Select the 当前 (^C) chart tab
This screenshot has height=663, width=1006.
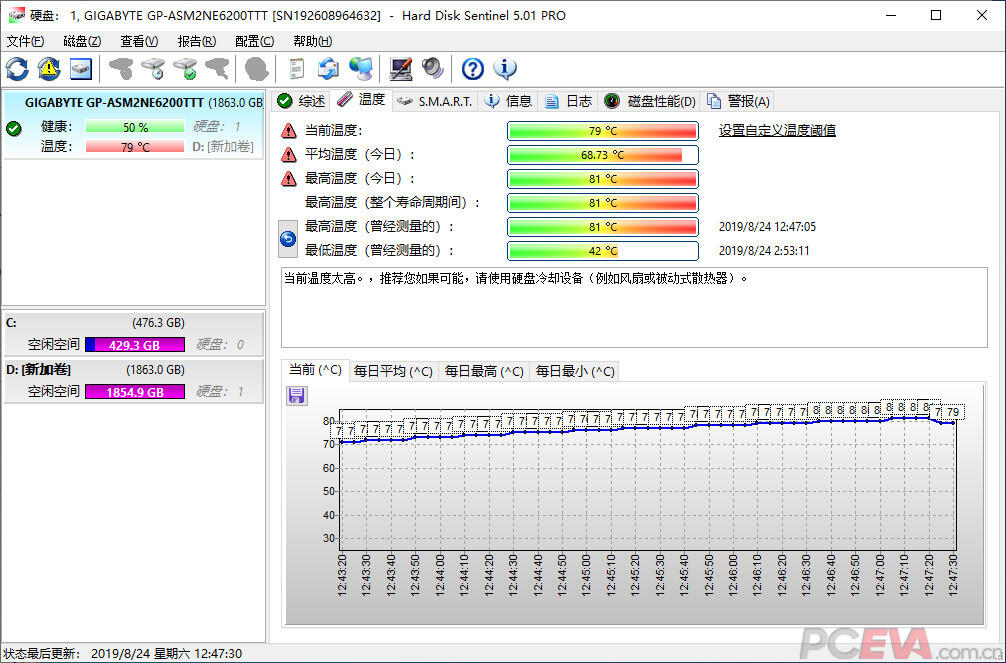point(315,370)
